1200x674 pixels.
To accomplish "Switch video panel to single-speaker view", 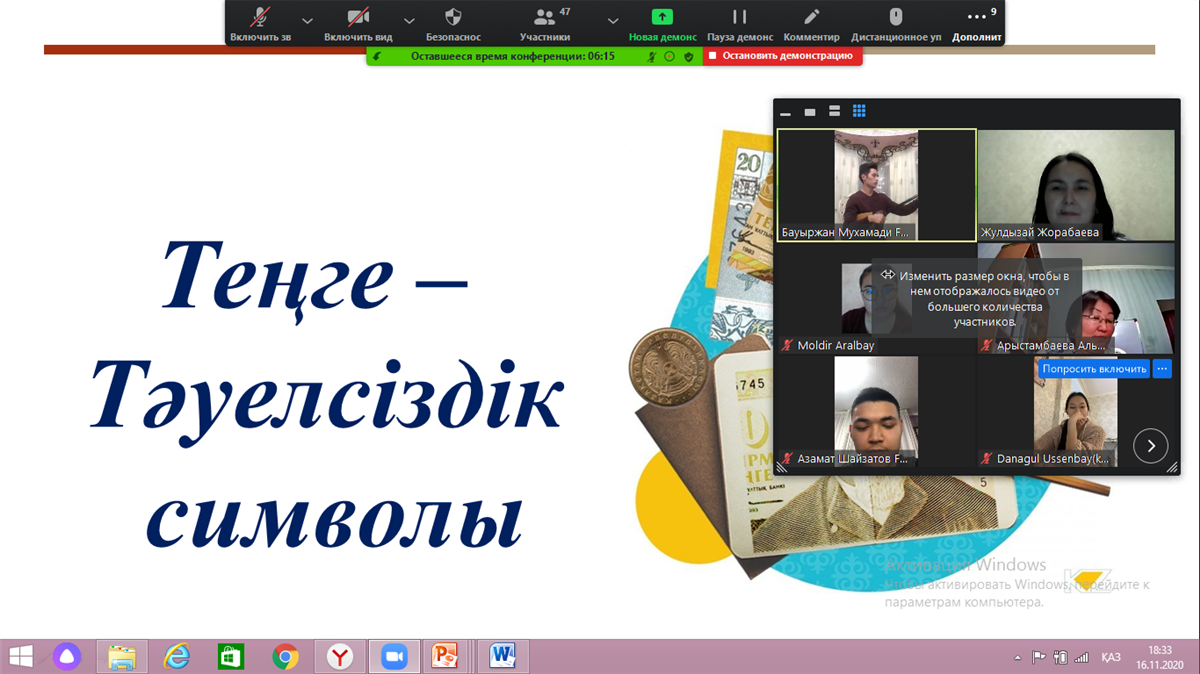I will 810,111.
